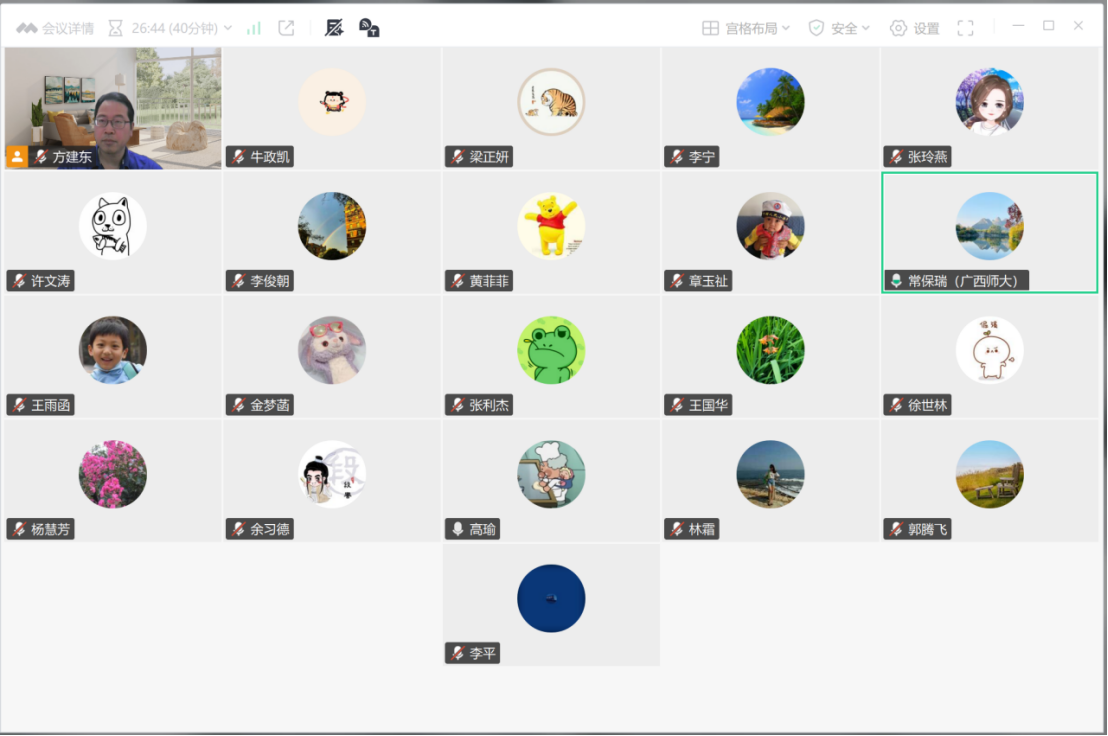This screenshot has height=736, width=1108.
Task: Open 会议详情 meeting details
Action: (x=55, y=28)
